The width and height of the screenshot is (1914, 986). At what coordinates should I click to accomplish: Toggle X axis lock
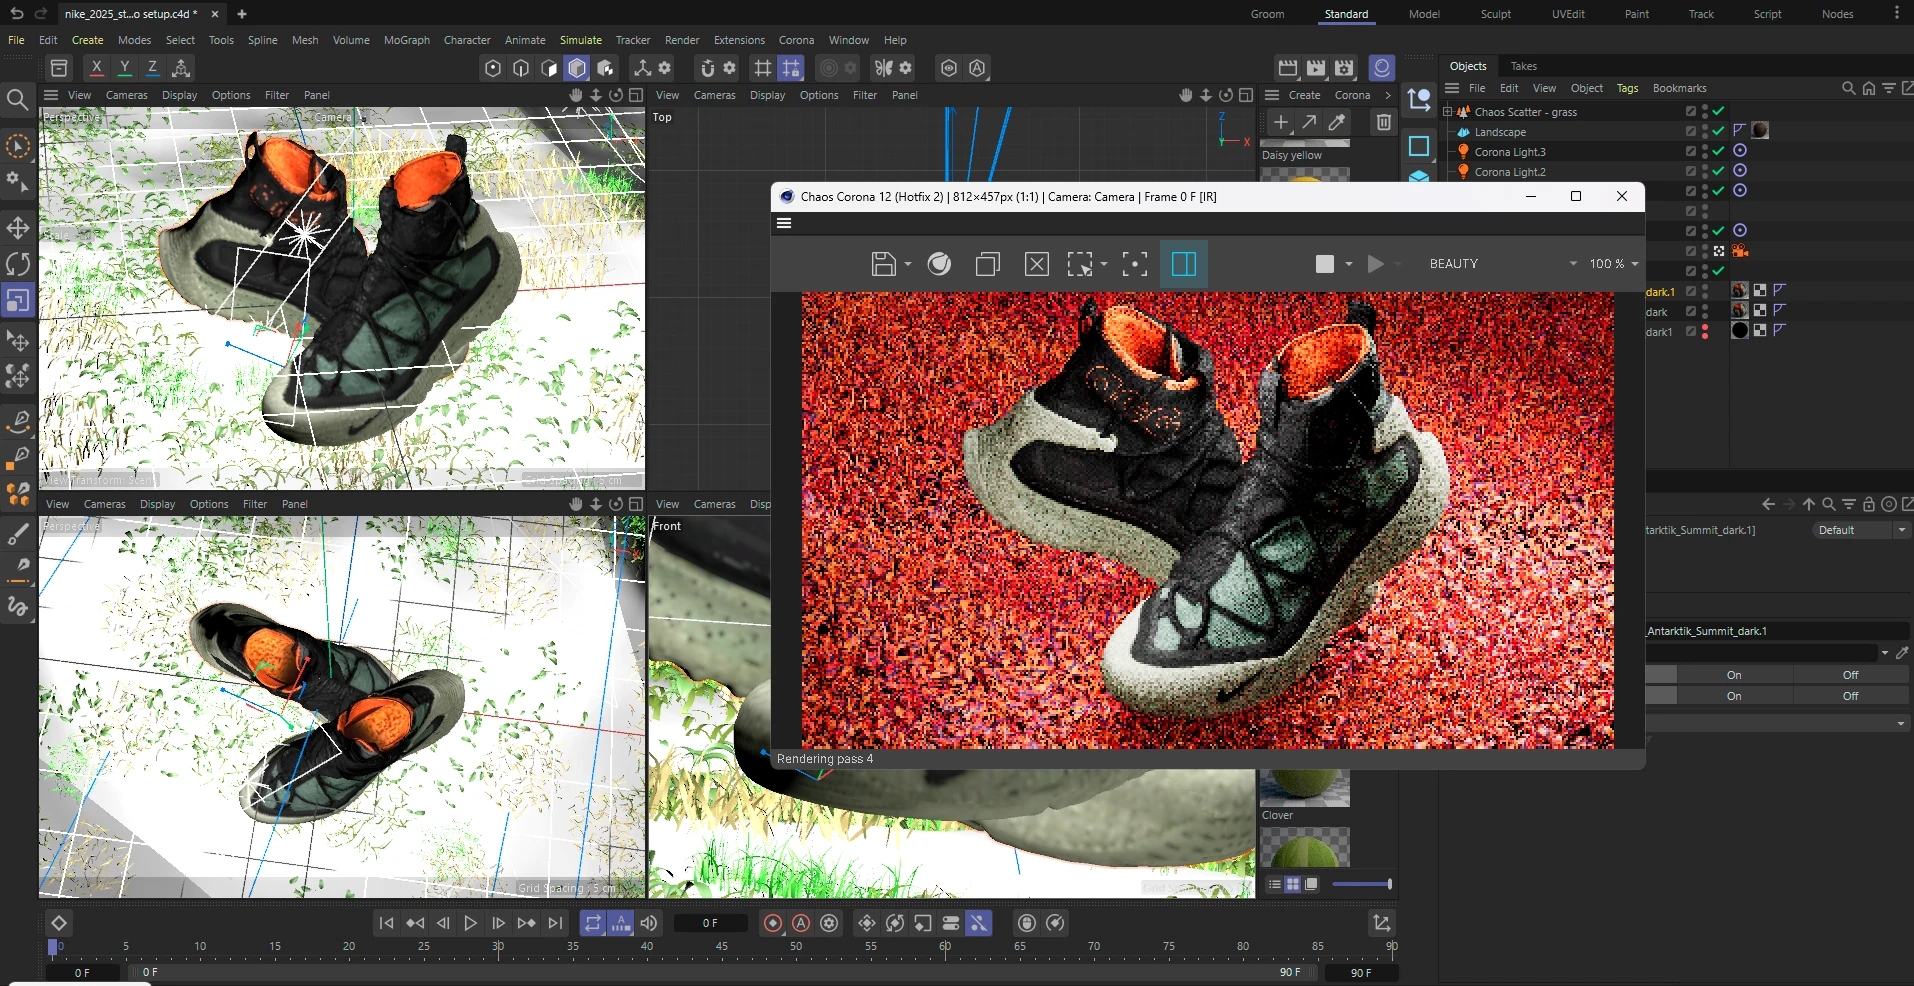click(96, 68)
